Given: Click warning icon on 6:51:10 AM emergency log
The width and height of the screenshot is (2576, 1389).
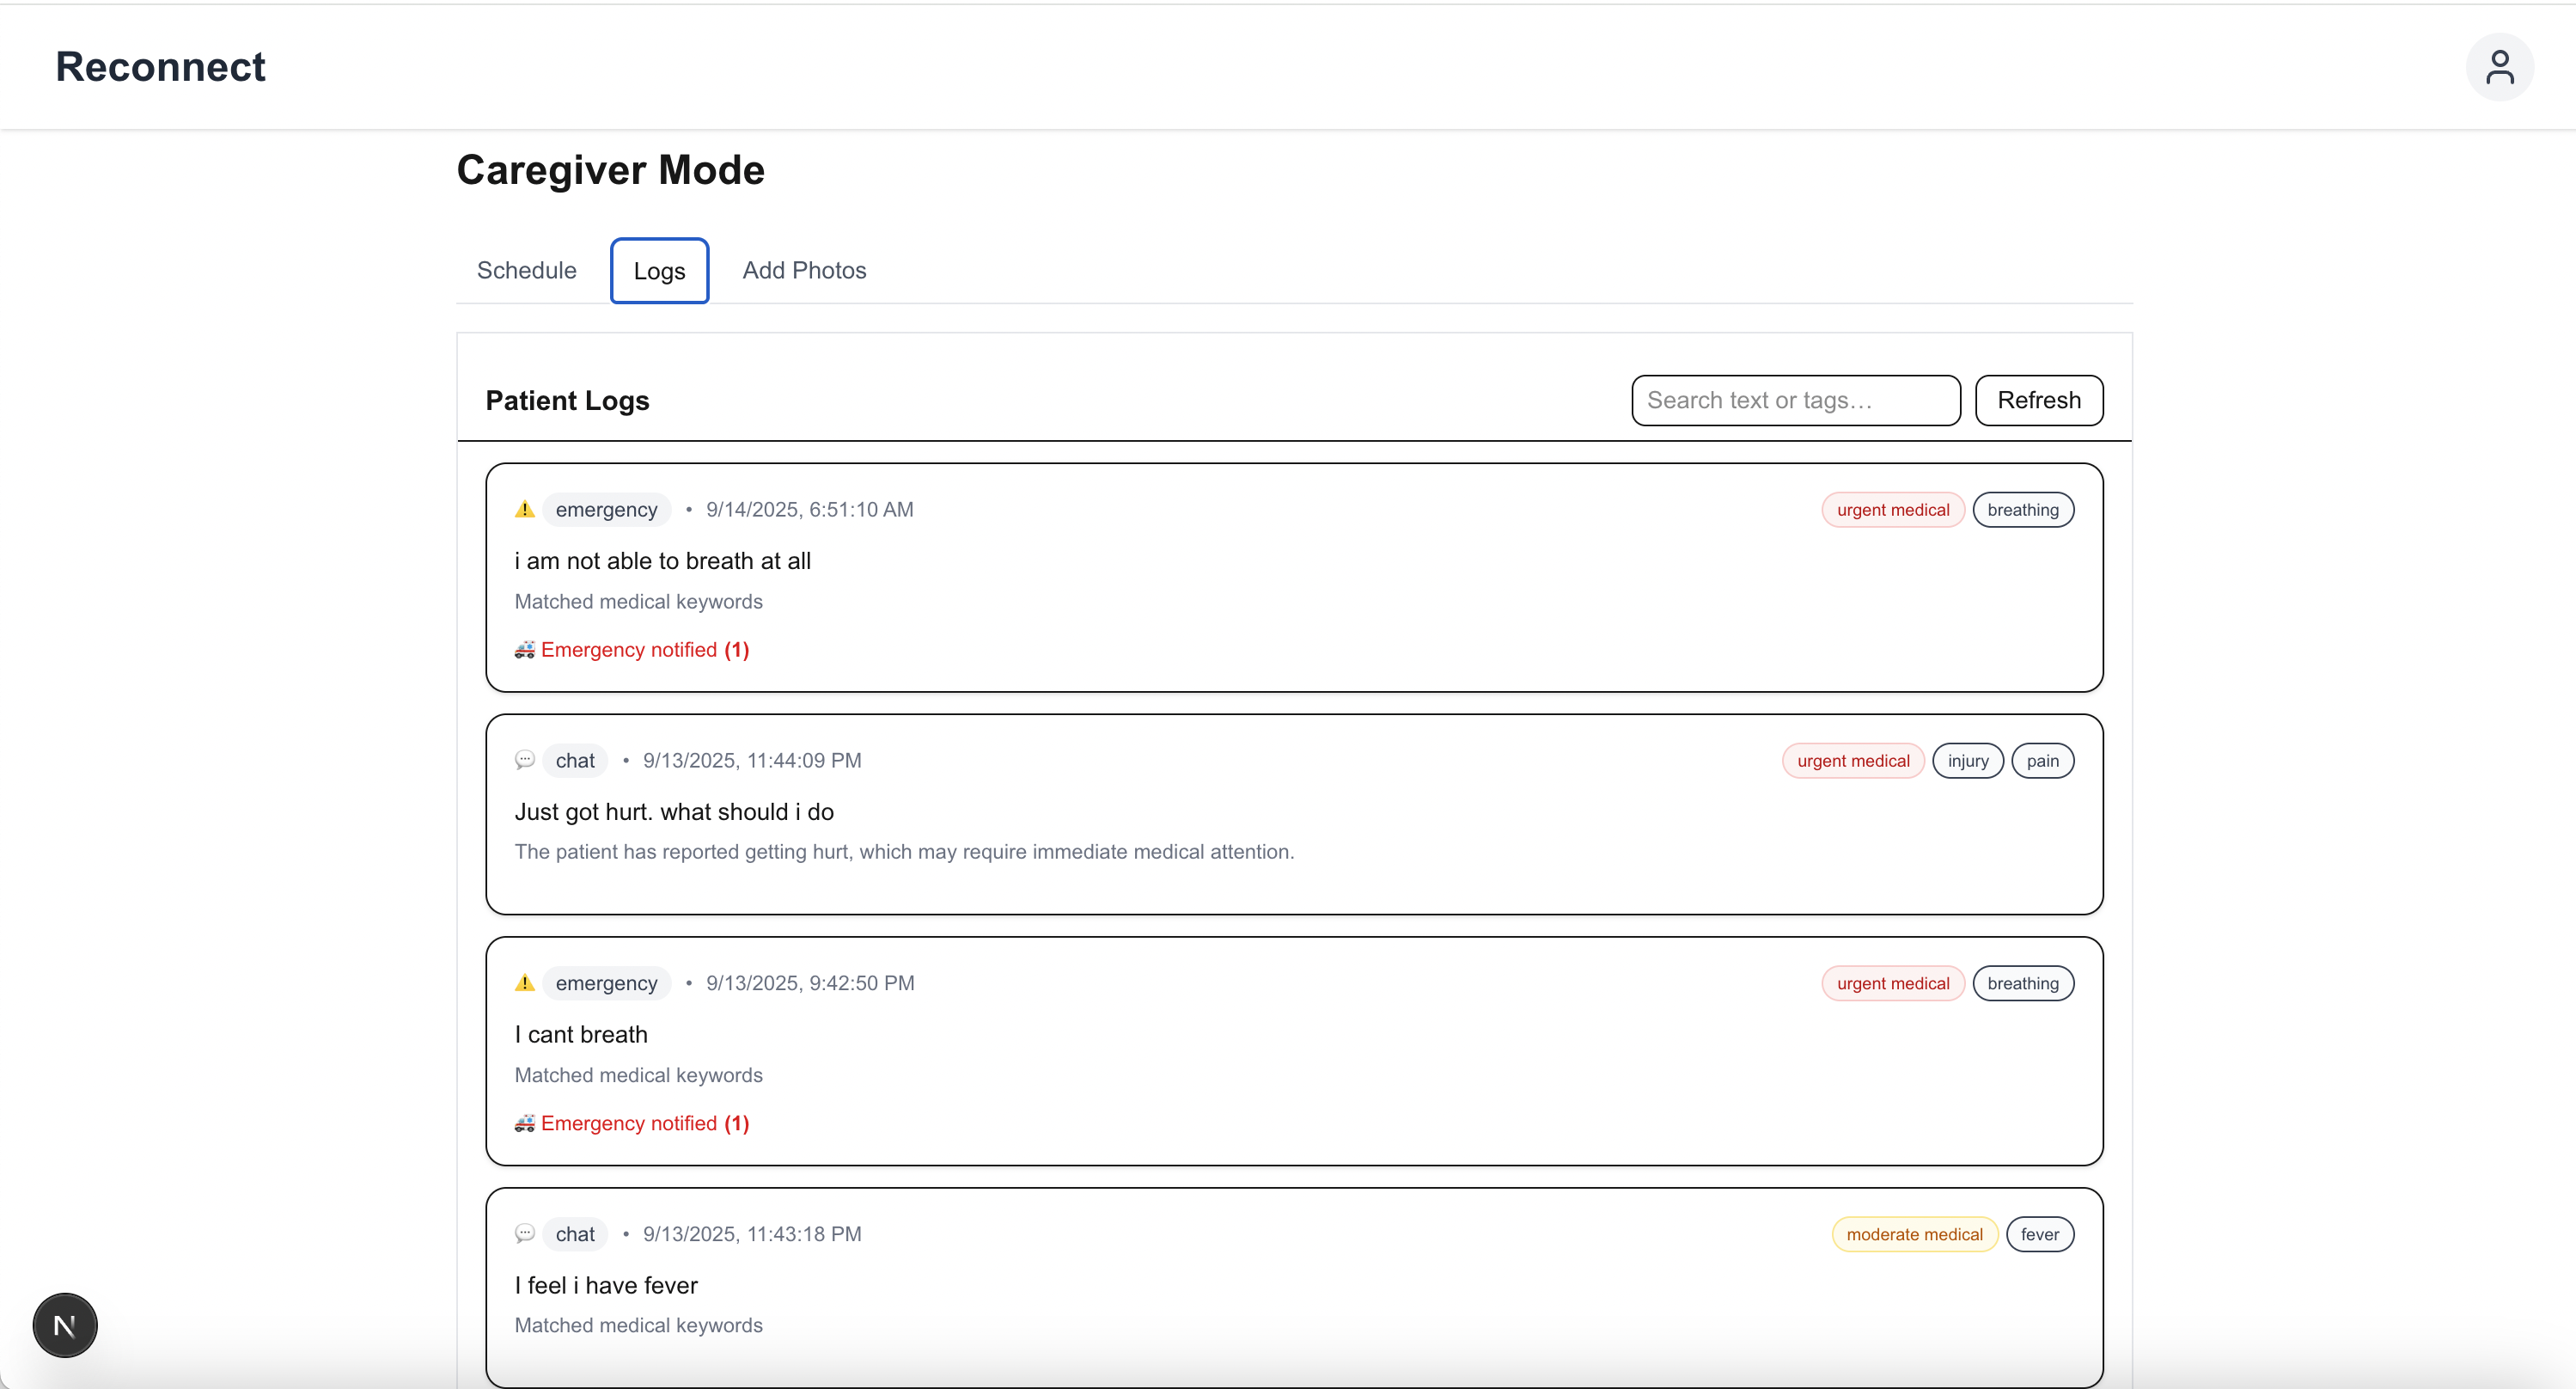Looking at the screenshot, I should 524,509.
